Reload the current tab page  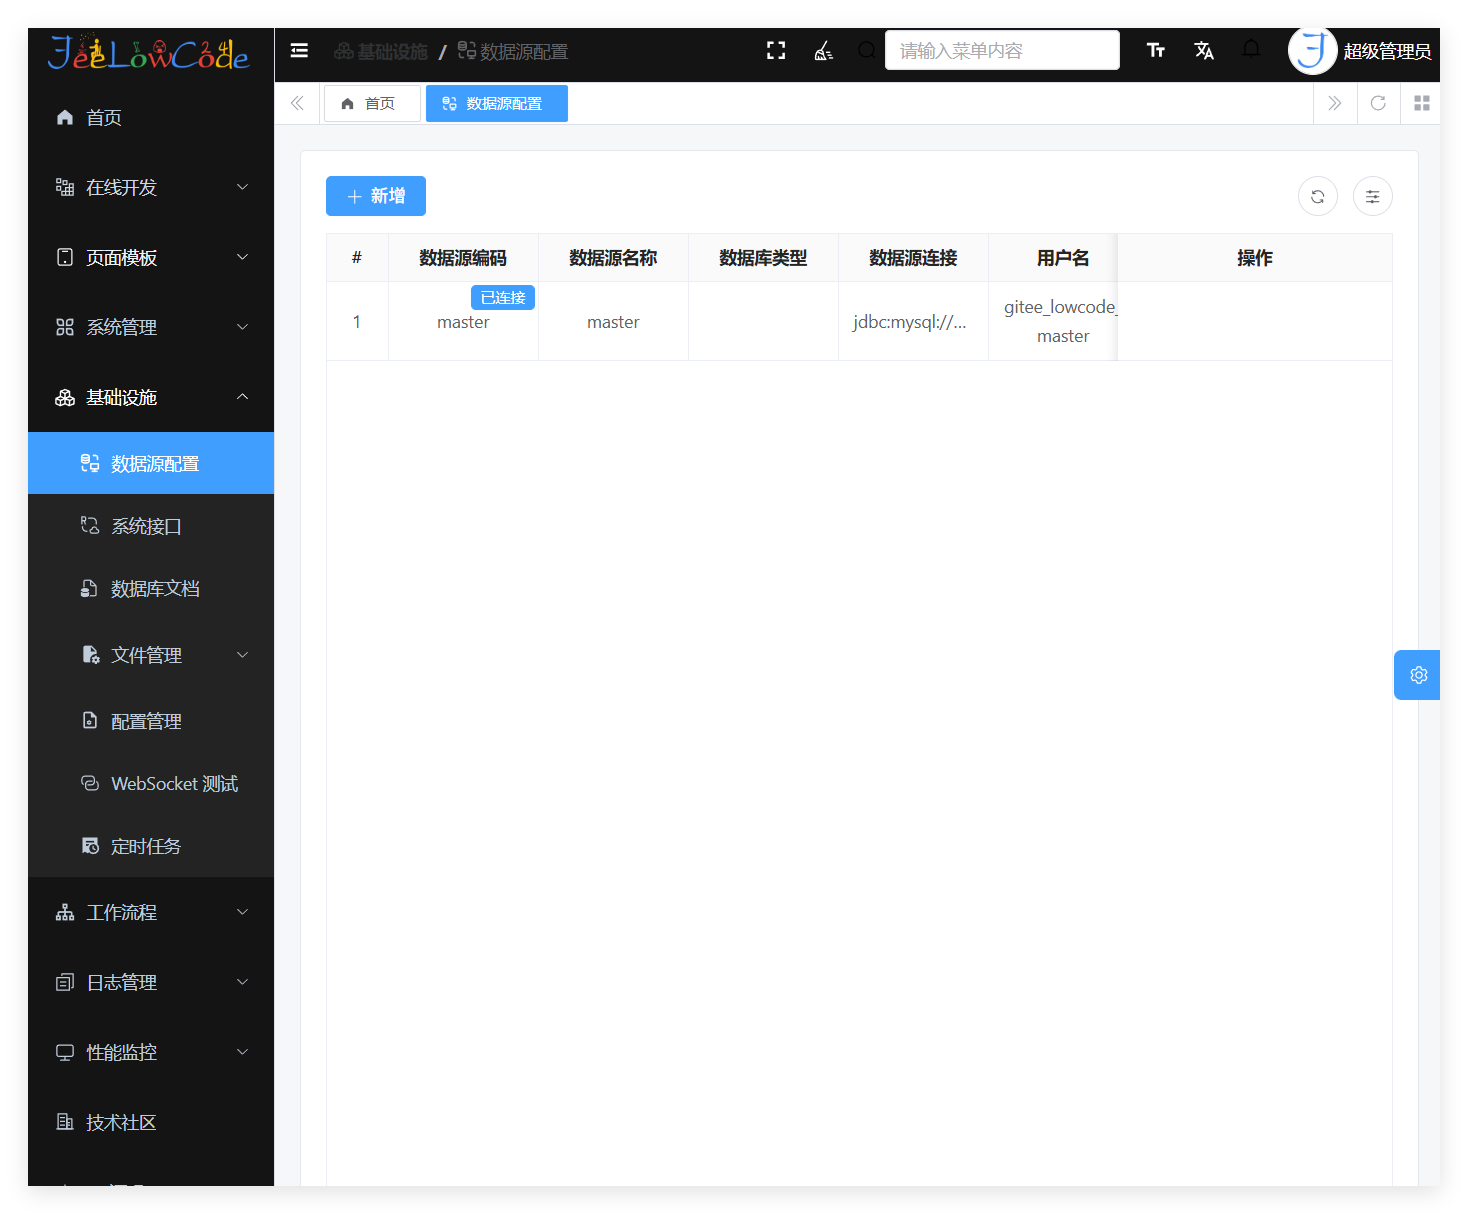(1378, 103)
